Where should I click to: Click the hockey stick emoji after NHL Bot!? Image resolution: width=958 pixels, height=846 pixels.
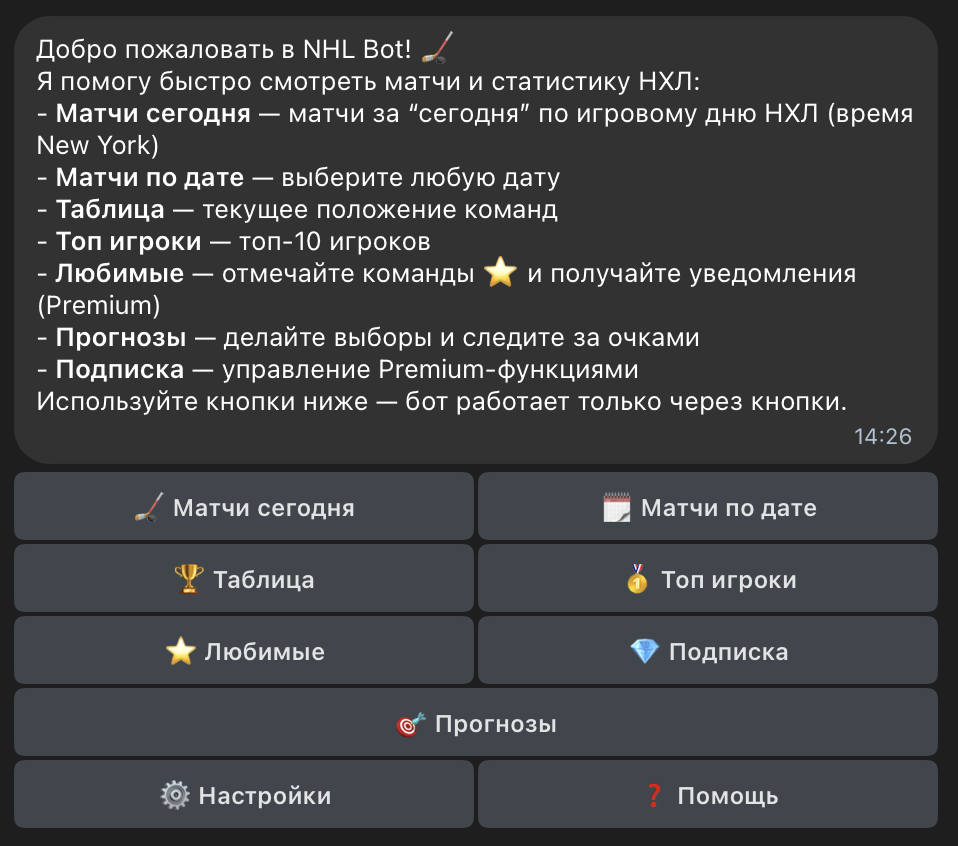(x=437, y=48)
